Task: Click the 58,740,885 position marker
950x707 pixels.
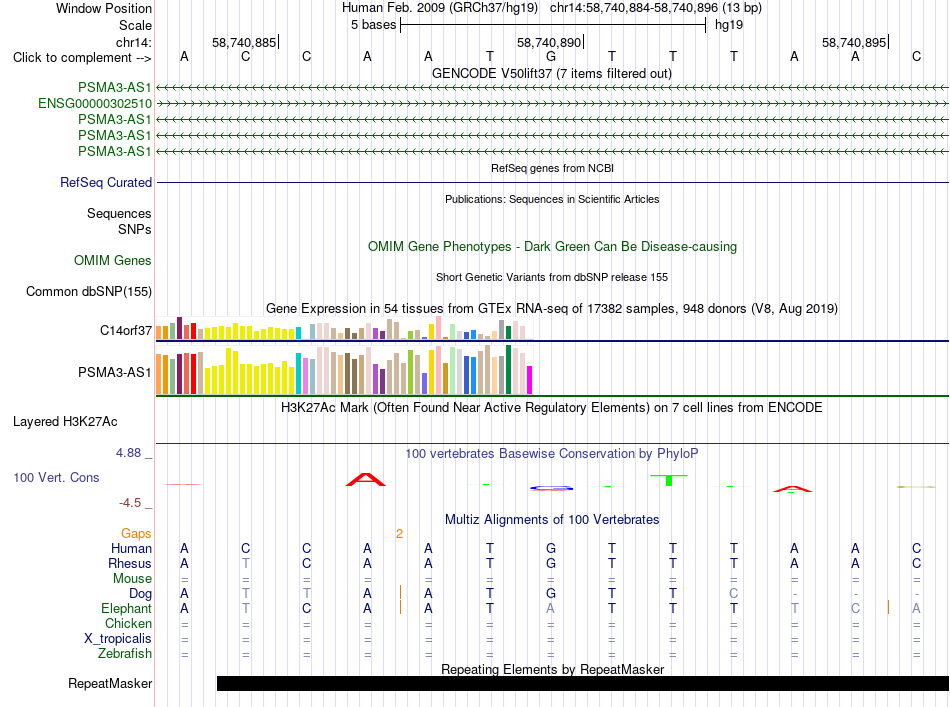Action: 244,42
